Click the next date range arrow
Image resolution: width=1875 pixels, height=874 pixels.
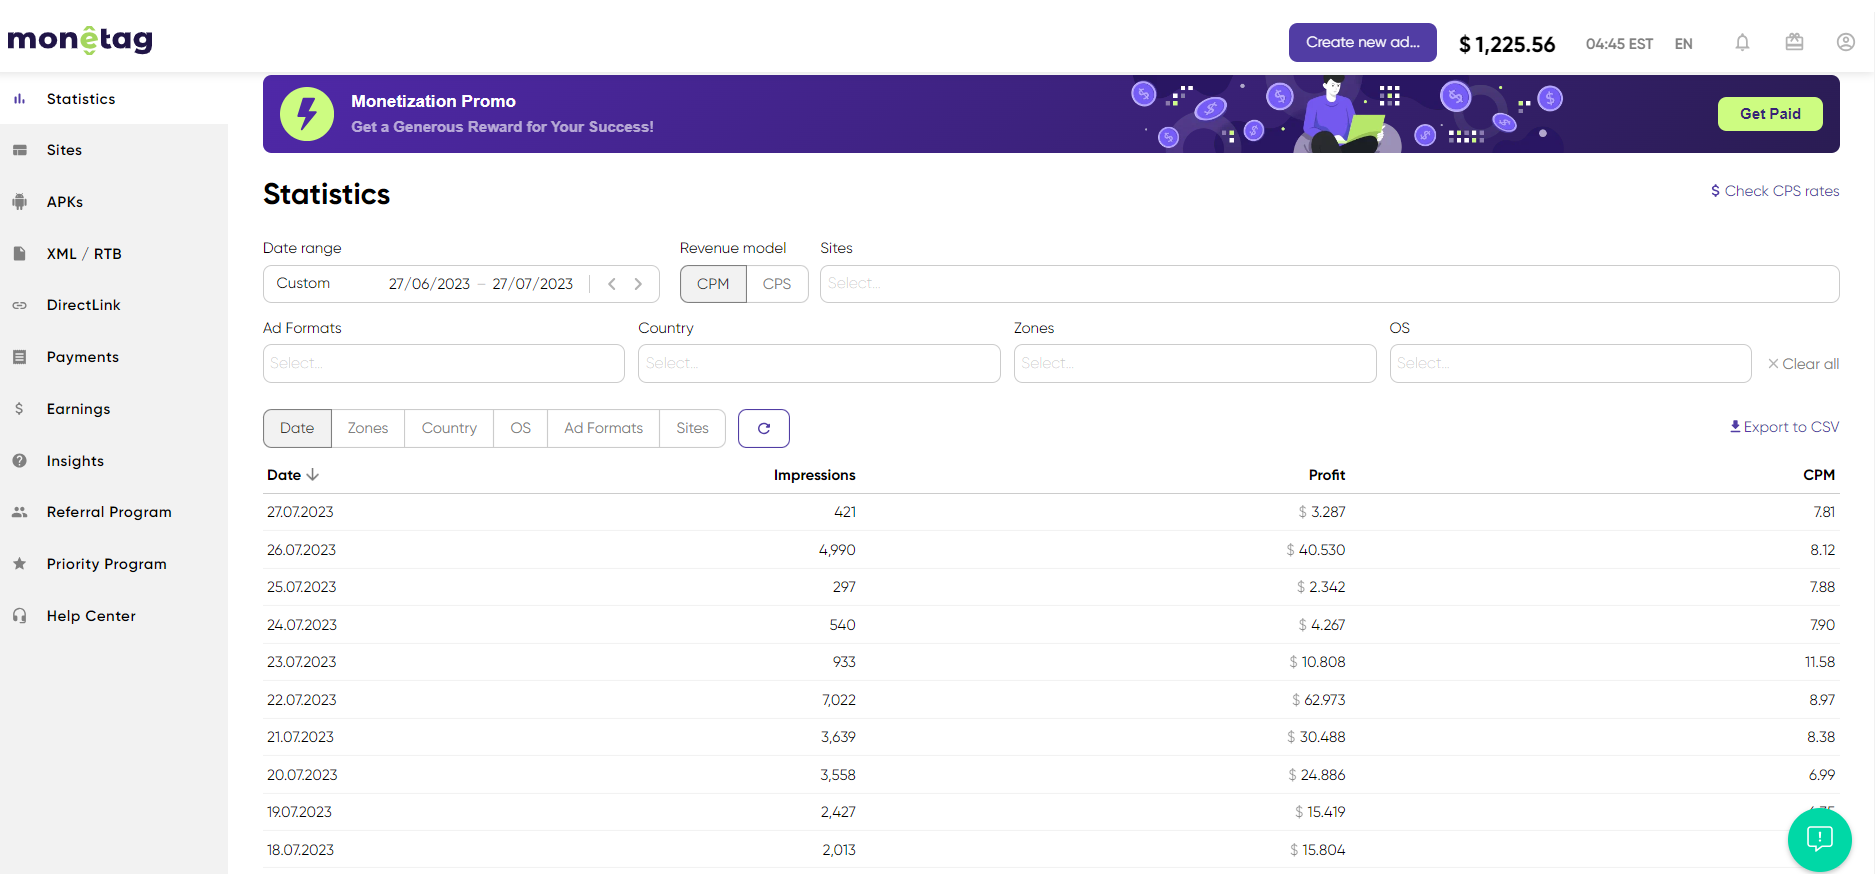(x=638, y=284)
